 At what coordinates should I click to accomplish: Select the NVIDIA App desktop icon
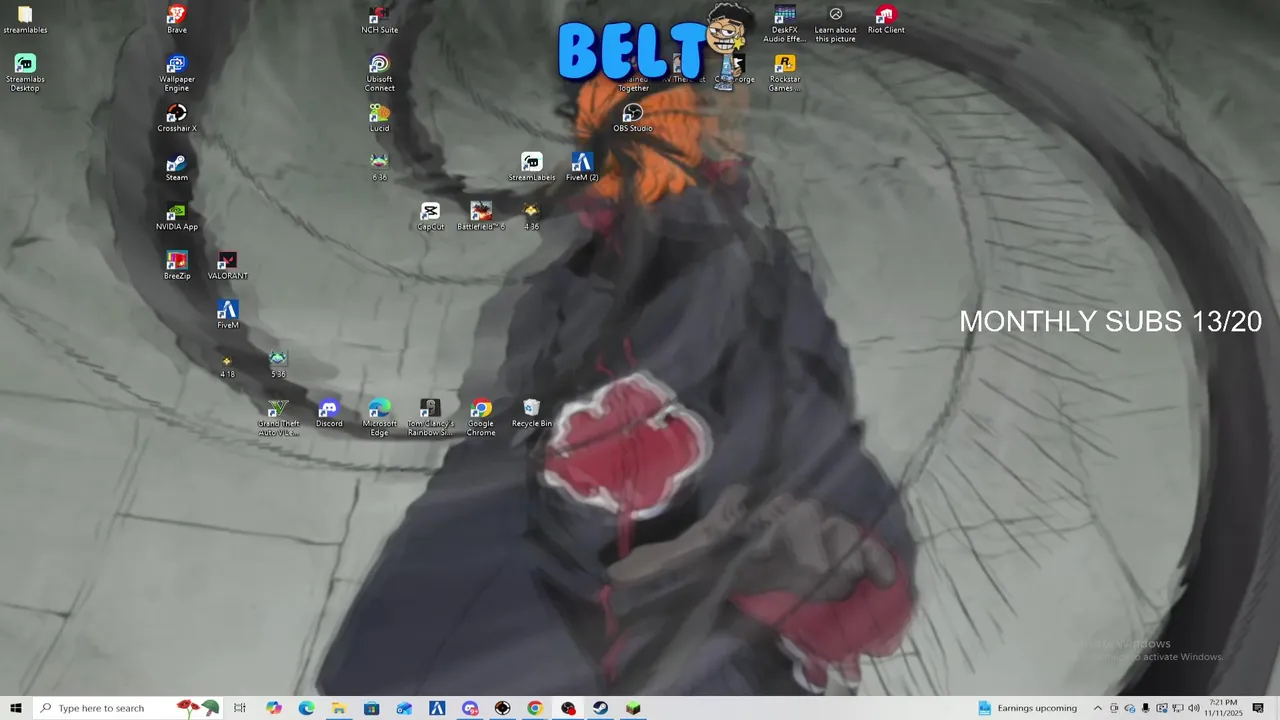(x=176, y=216)
